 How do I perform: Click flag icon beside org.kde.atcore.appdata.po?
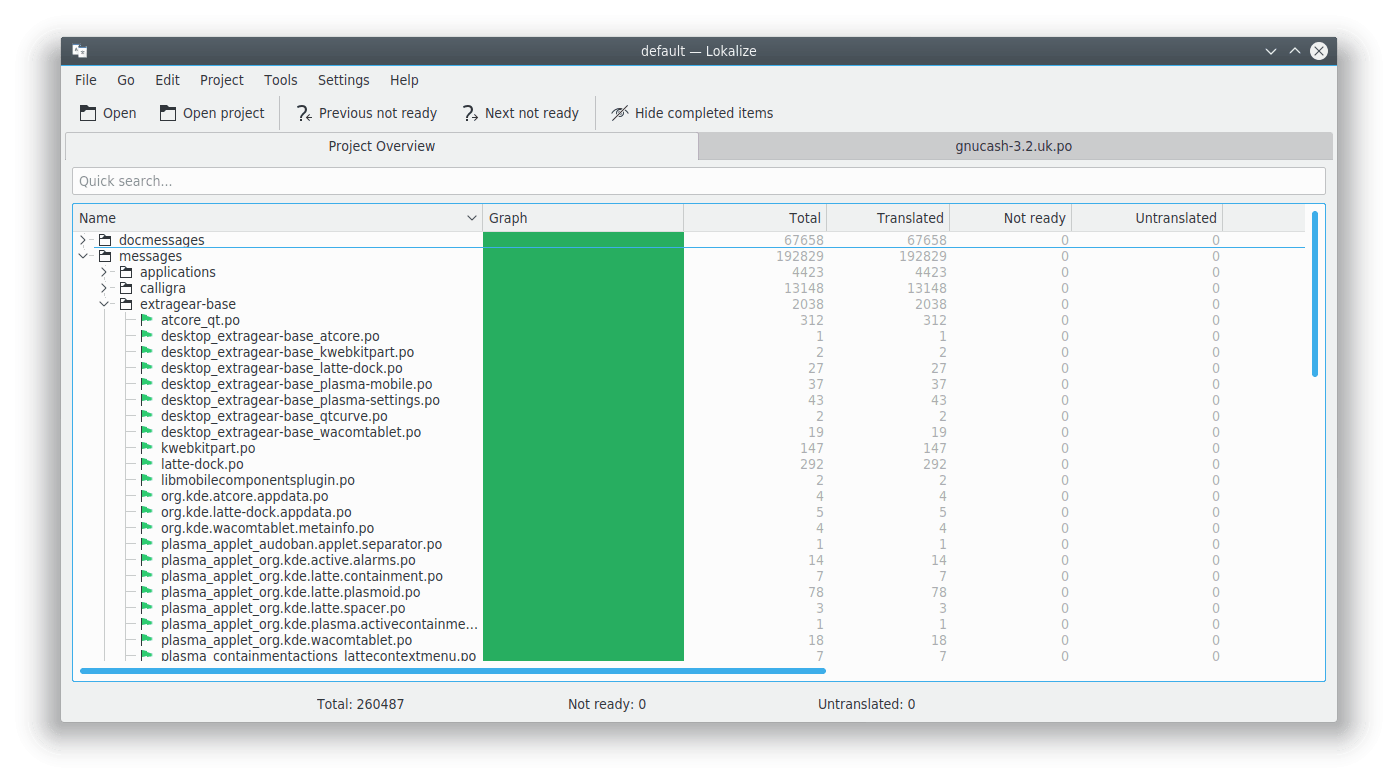point(147,496)
